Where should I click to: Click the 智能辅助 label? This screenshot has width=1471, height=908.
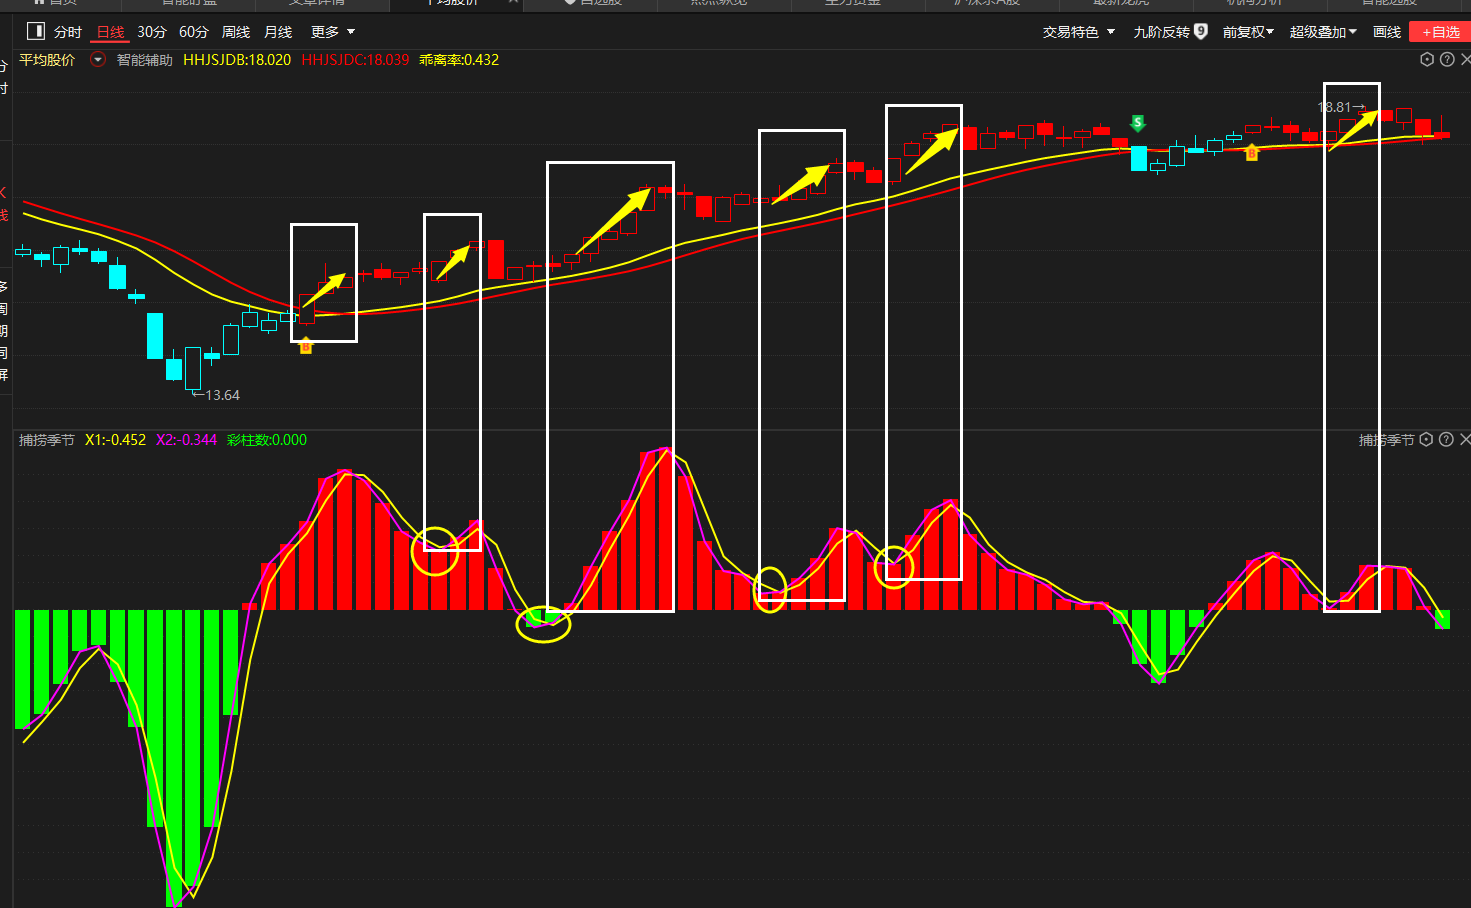pos(145,60)
